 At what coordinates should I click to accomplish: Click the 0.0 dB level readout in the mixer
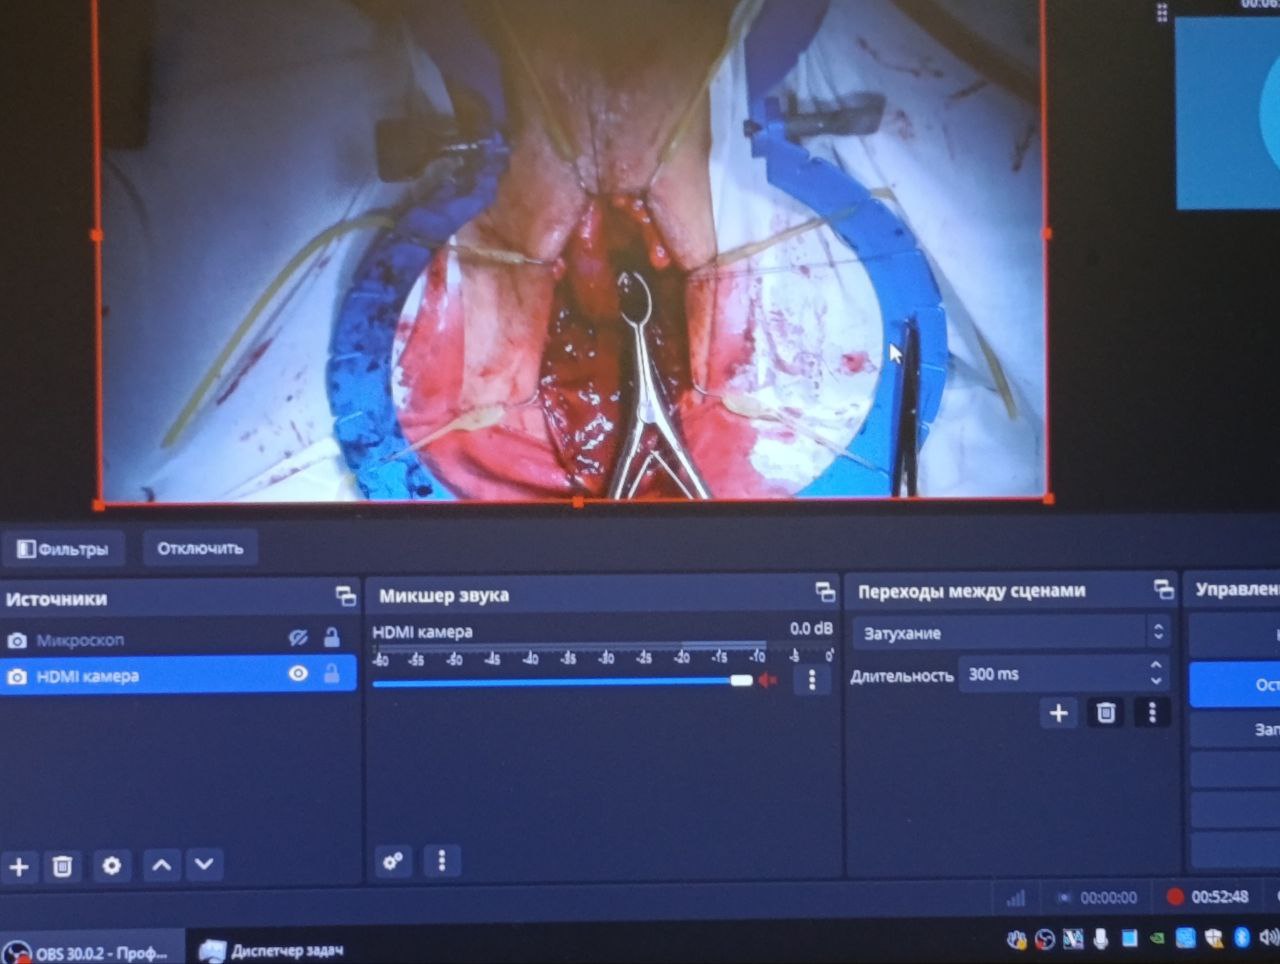tap(811, 628)
